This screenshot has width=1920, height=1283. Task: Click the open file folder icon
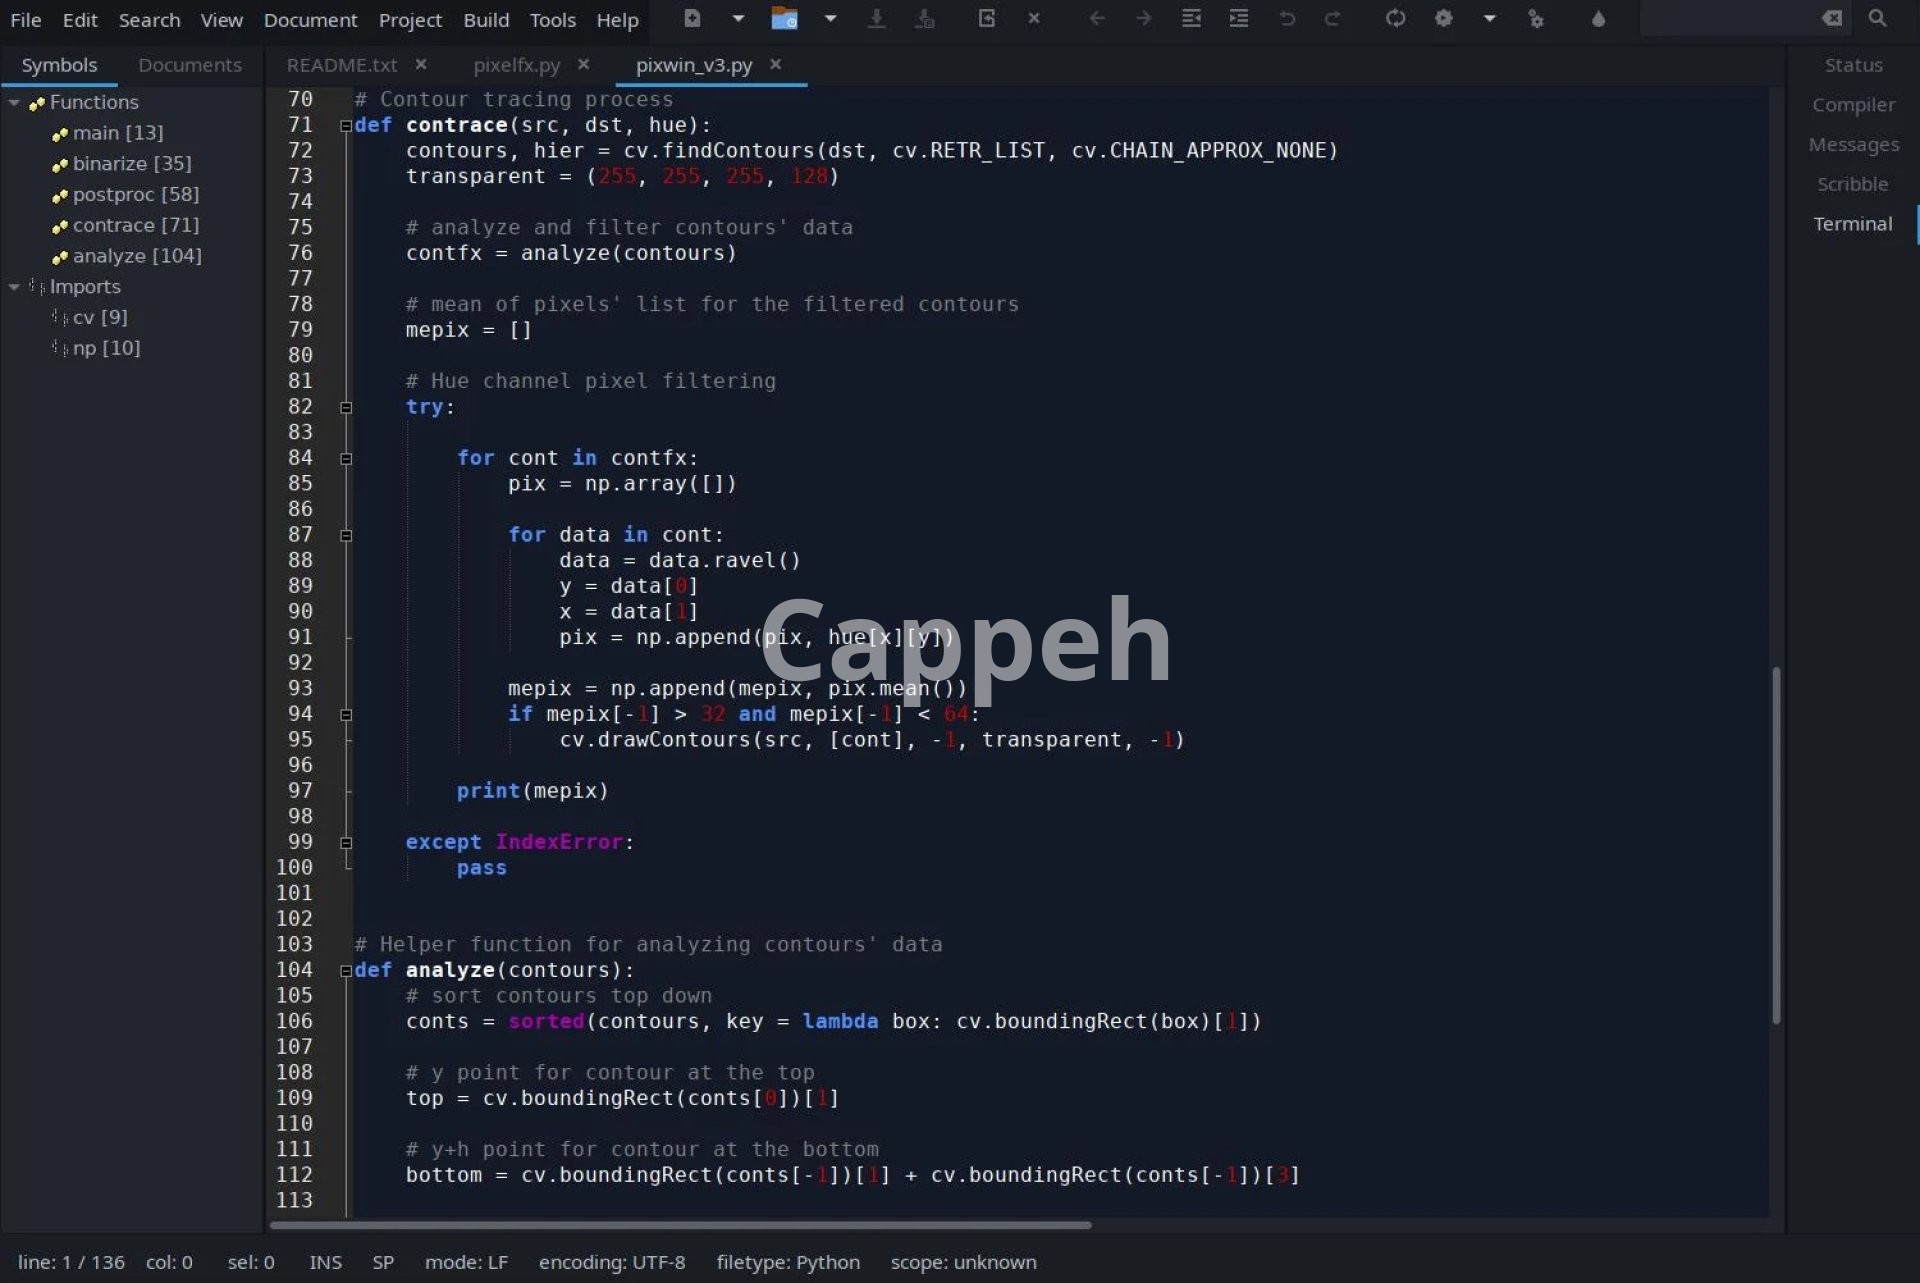[x=784, y=18]
